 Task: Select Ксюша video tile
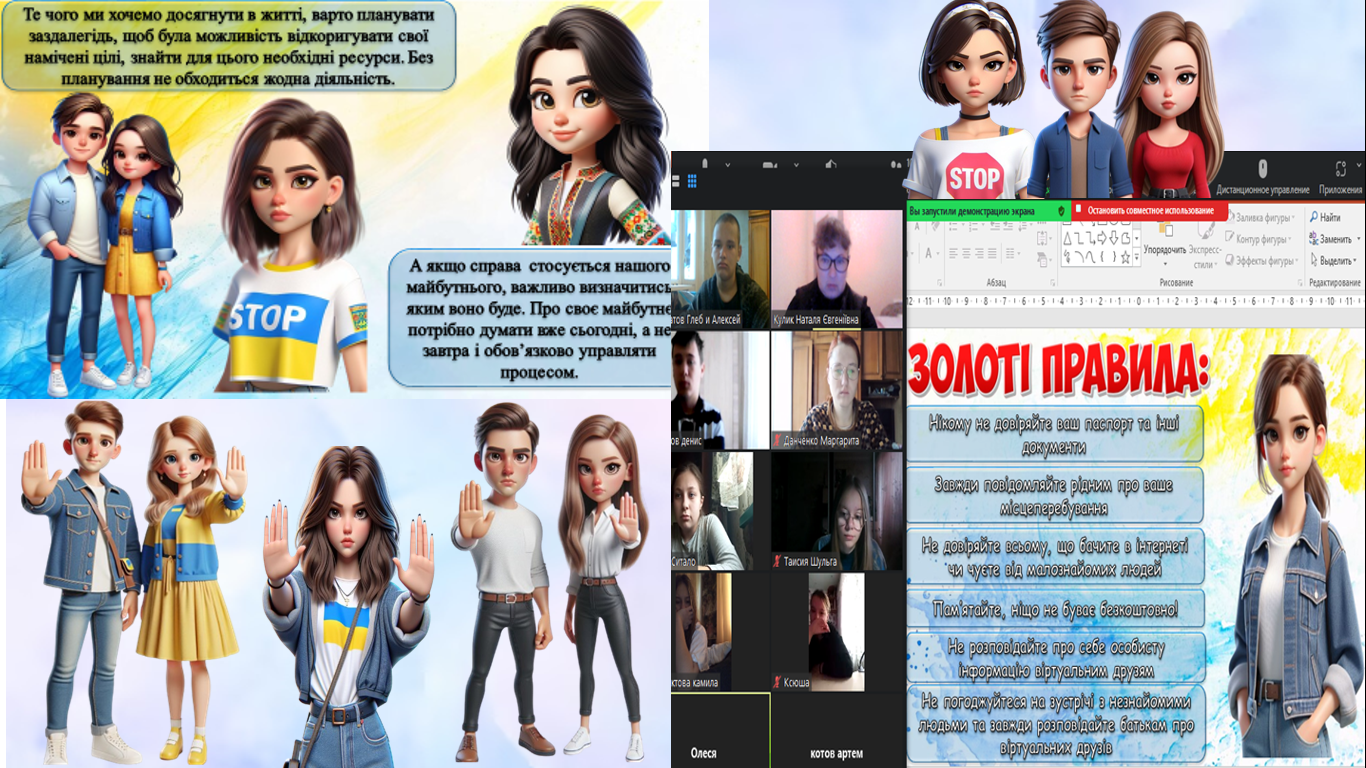pyautogui.click(x=837, y=632)
